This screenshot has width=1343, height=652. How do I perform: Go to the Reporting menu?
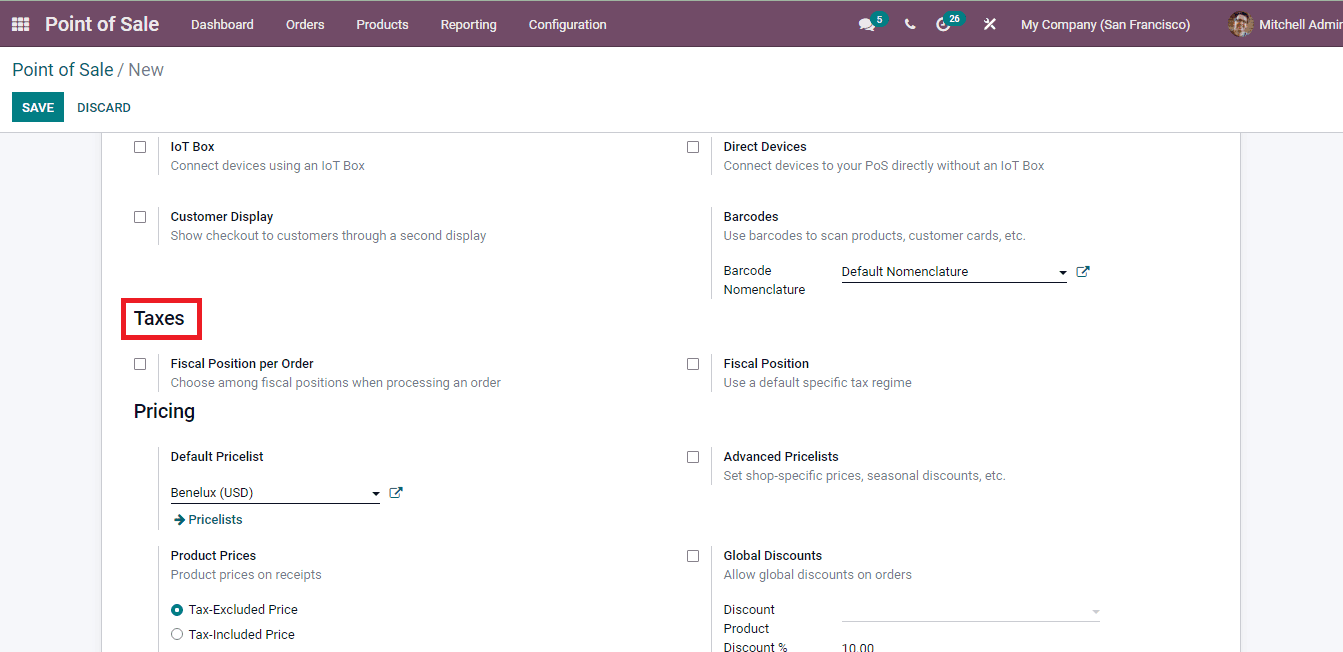point(468,24)
